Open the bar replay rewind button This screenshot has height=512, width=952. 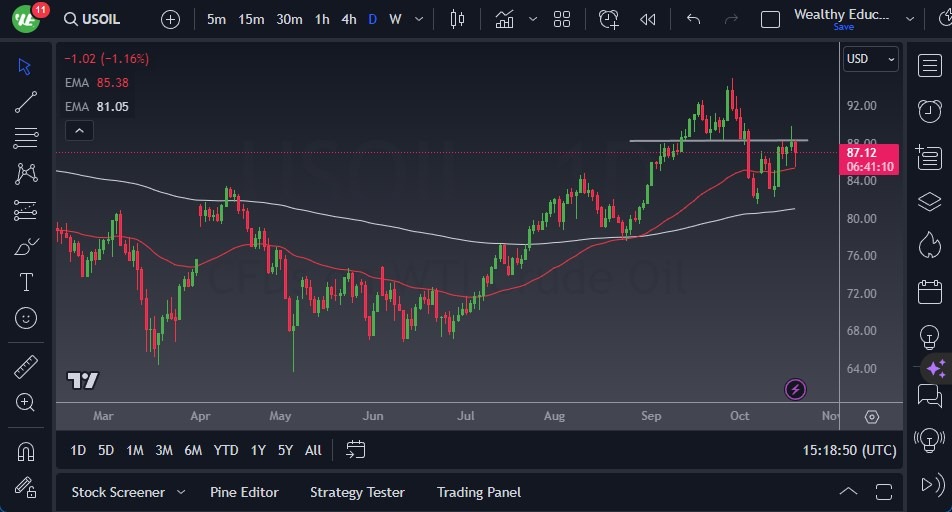tap(648, 19)
